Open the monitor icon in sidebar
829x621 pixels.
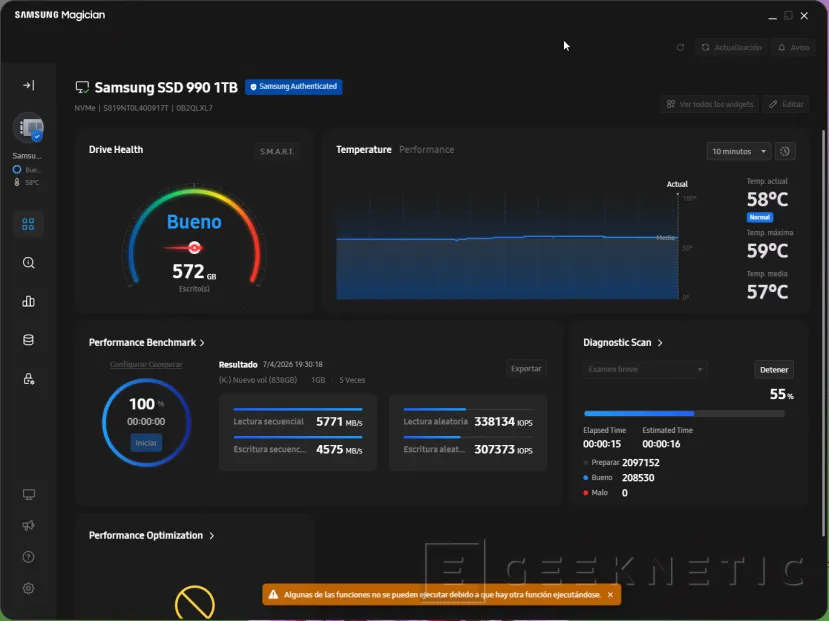(29, 495)
